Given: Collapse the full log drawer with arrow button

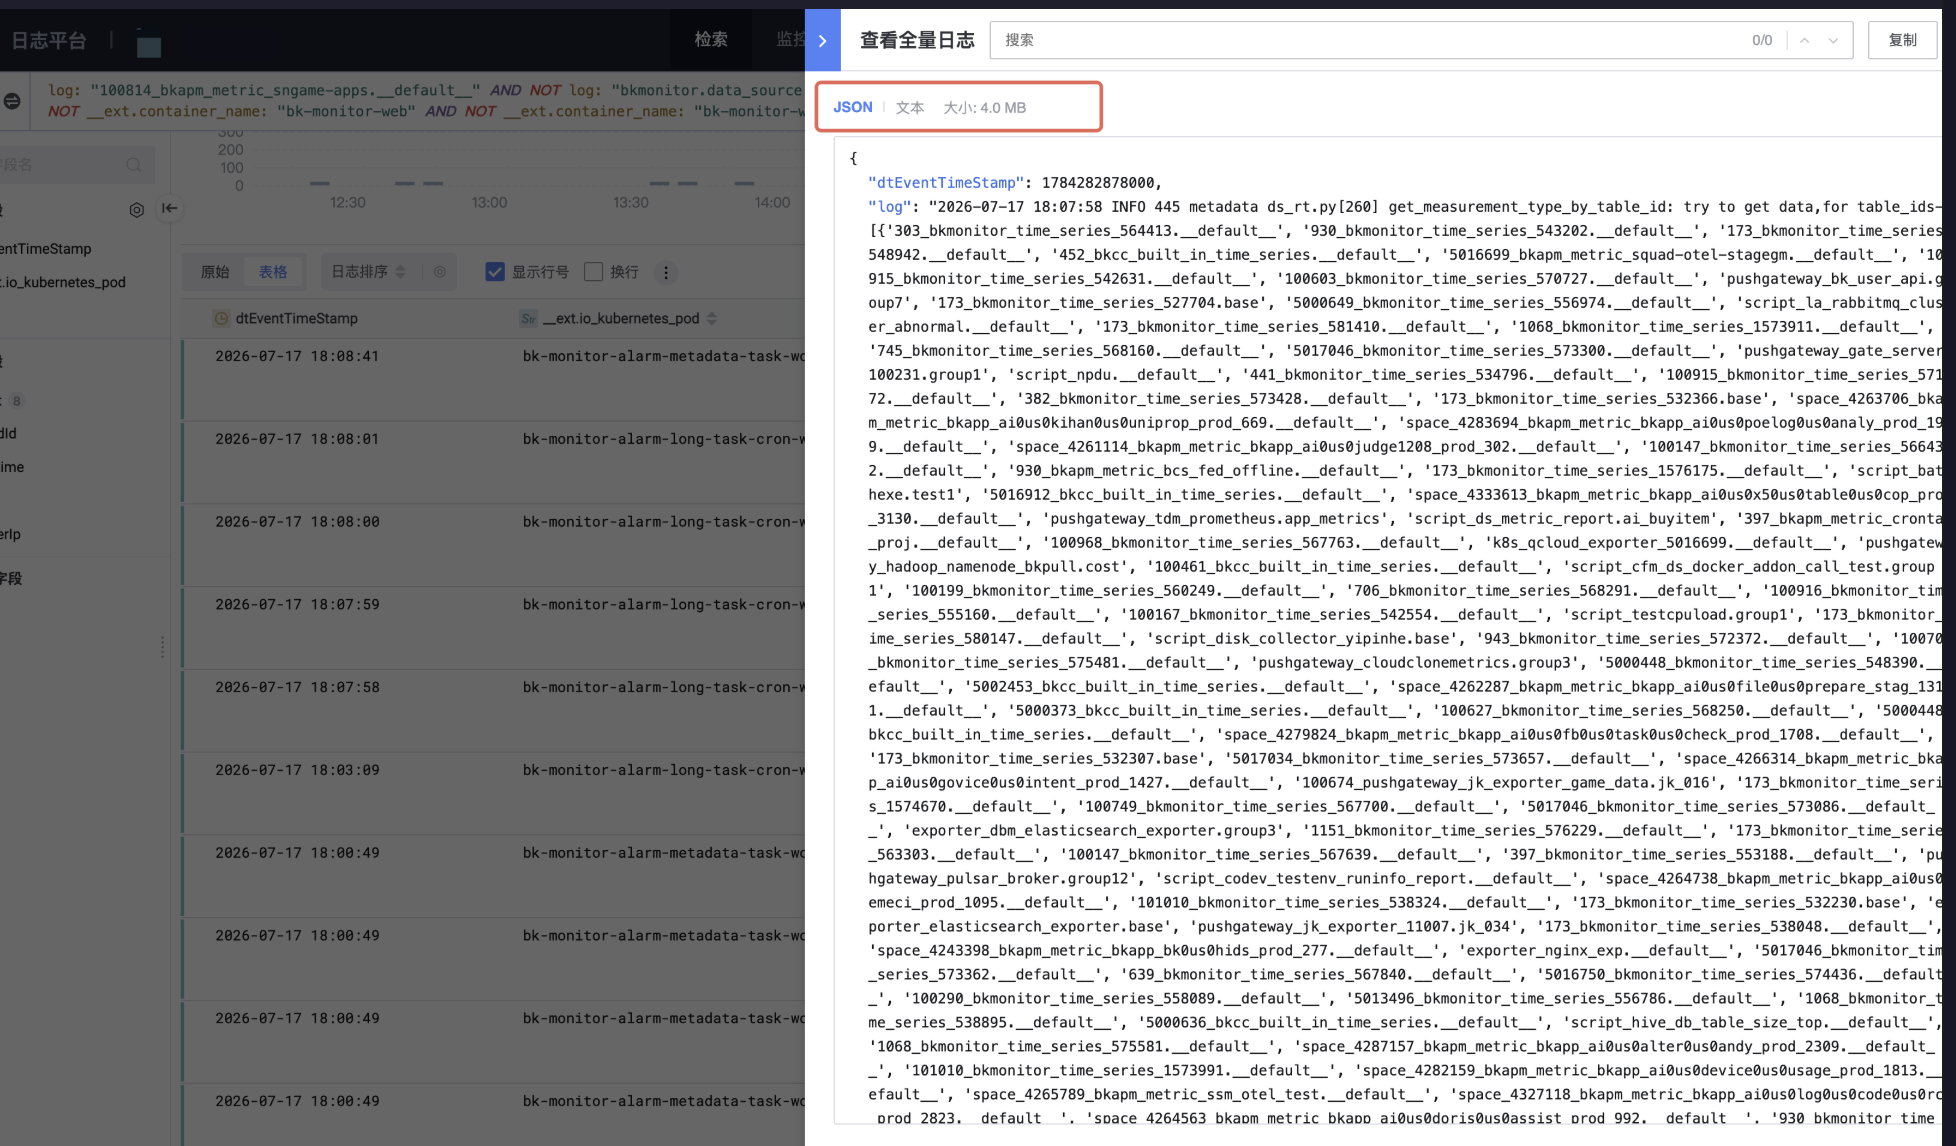Looking at the screenshot, I should tap(822, 40).
